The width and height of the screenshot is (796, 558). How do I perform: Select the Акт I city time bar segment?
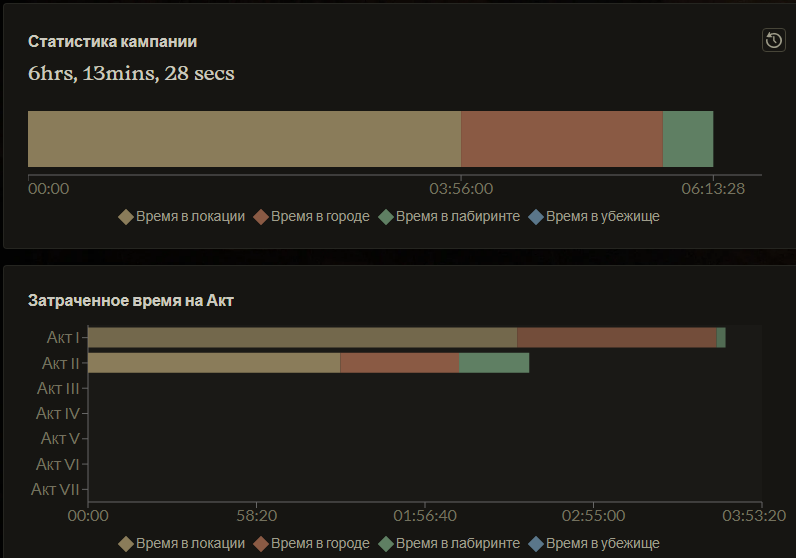617,338
